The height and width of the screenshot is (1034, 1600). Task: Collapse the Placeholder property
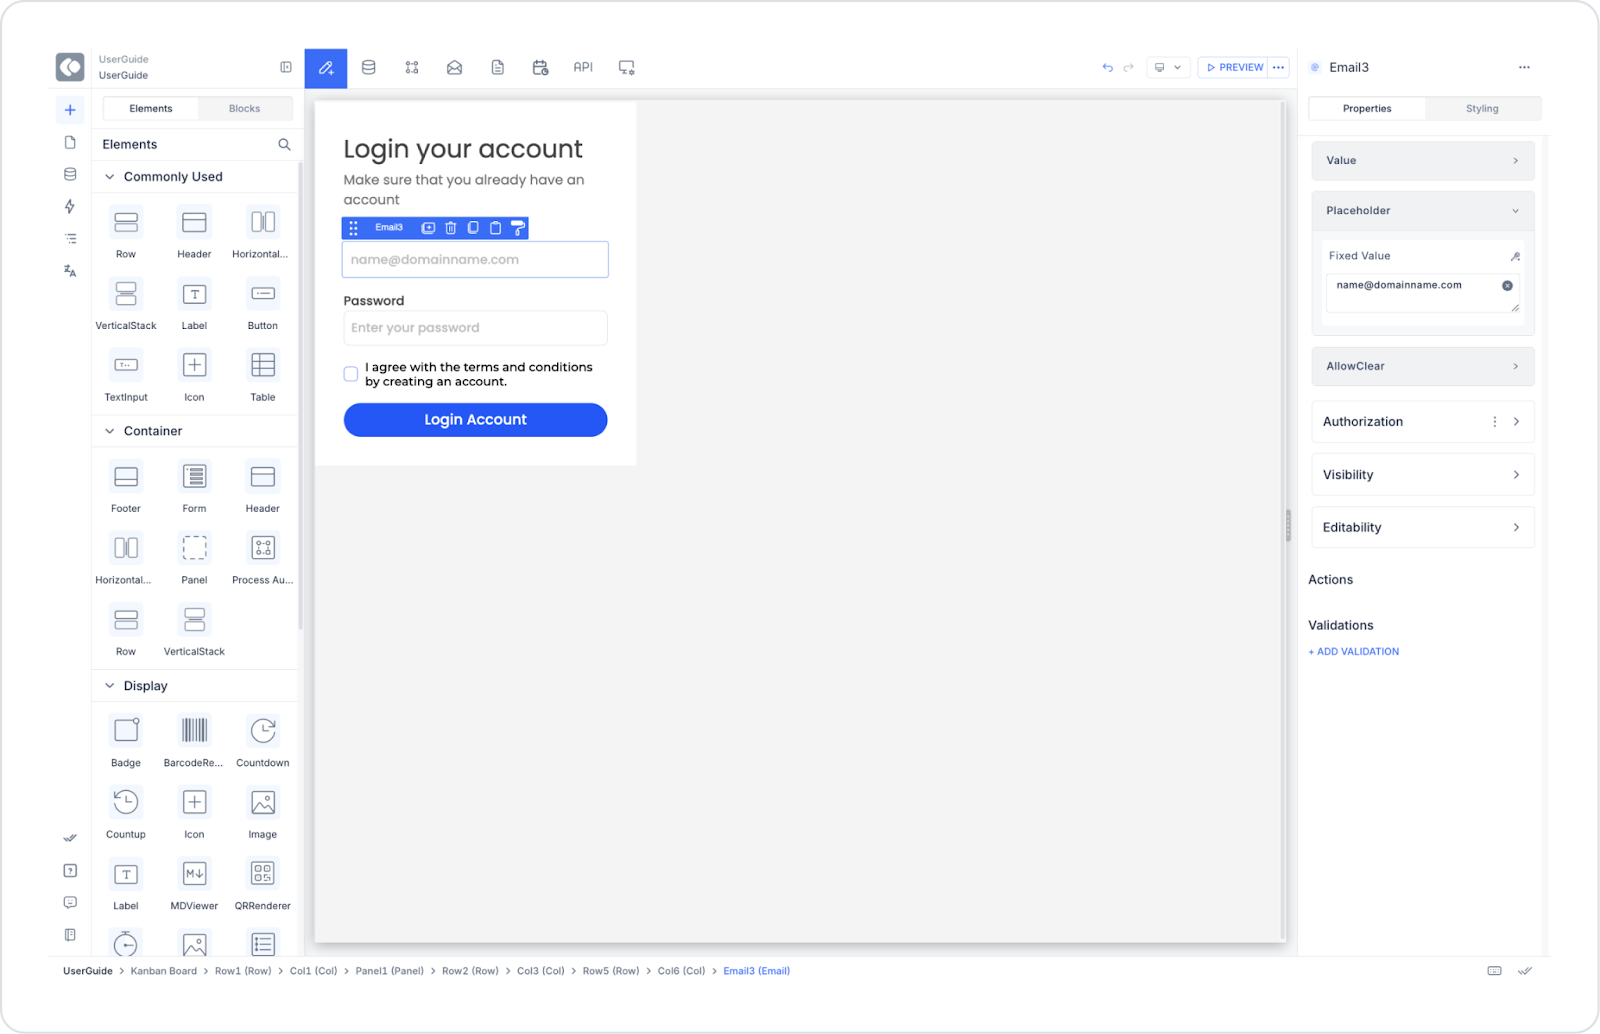click(1422, 211)
